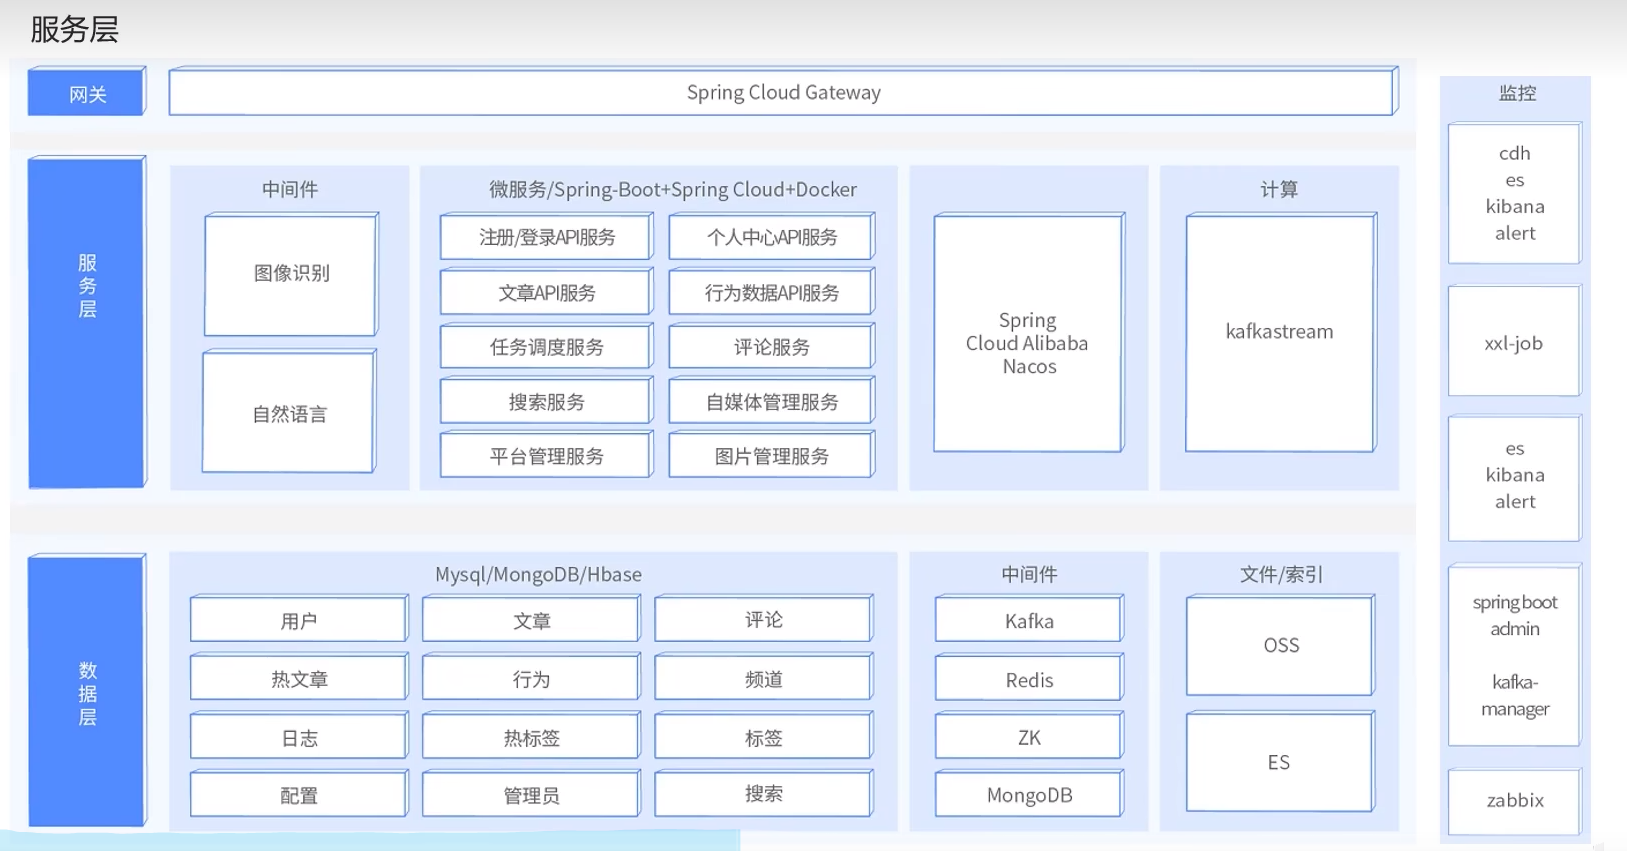Click the 监控 column heading

pos(1517,93)
